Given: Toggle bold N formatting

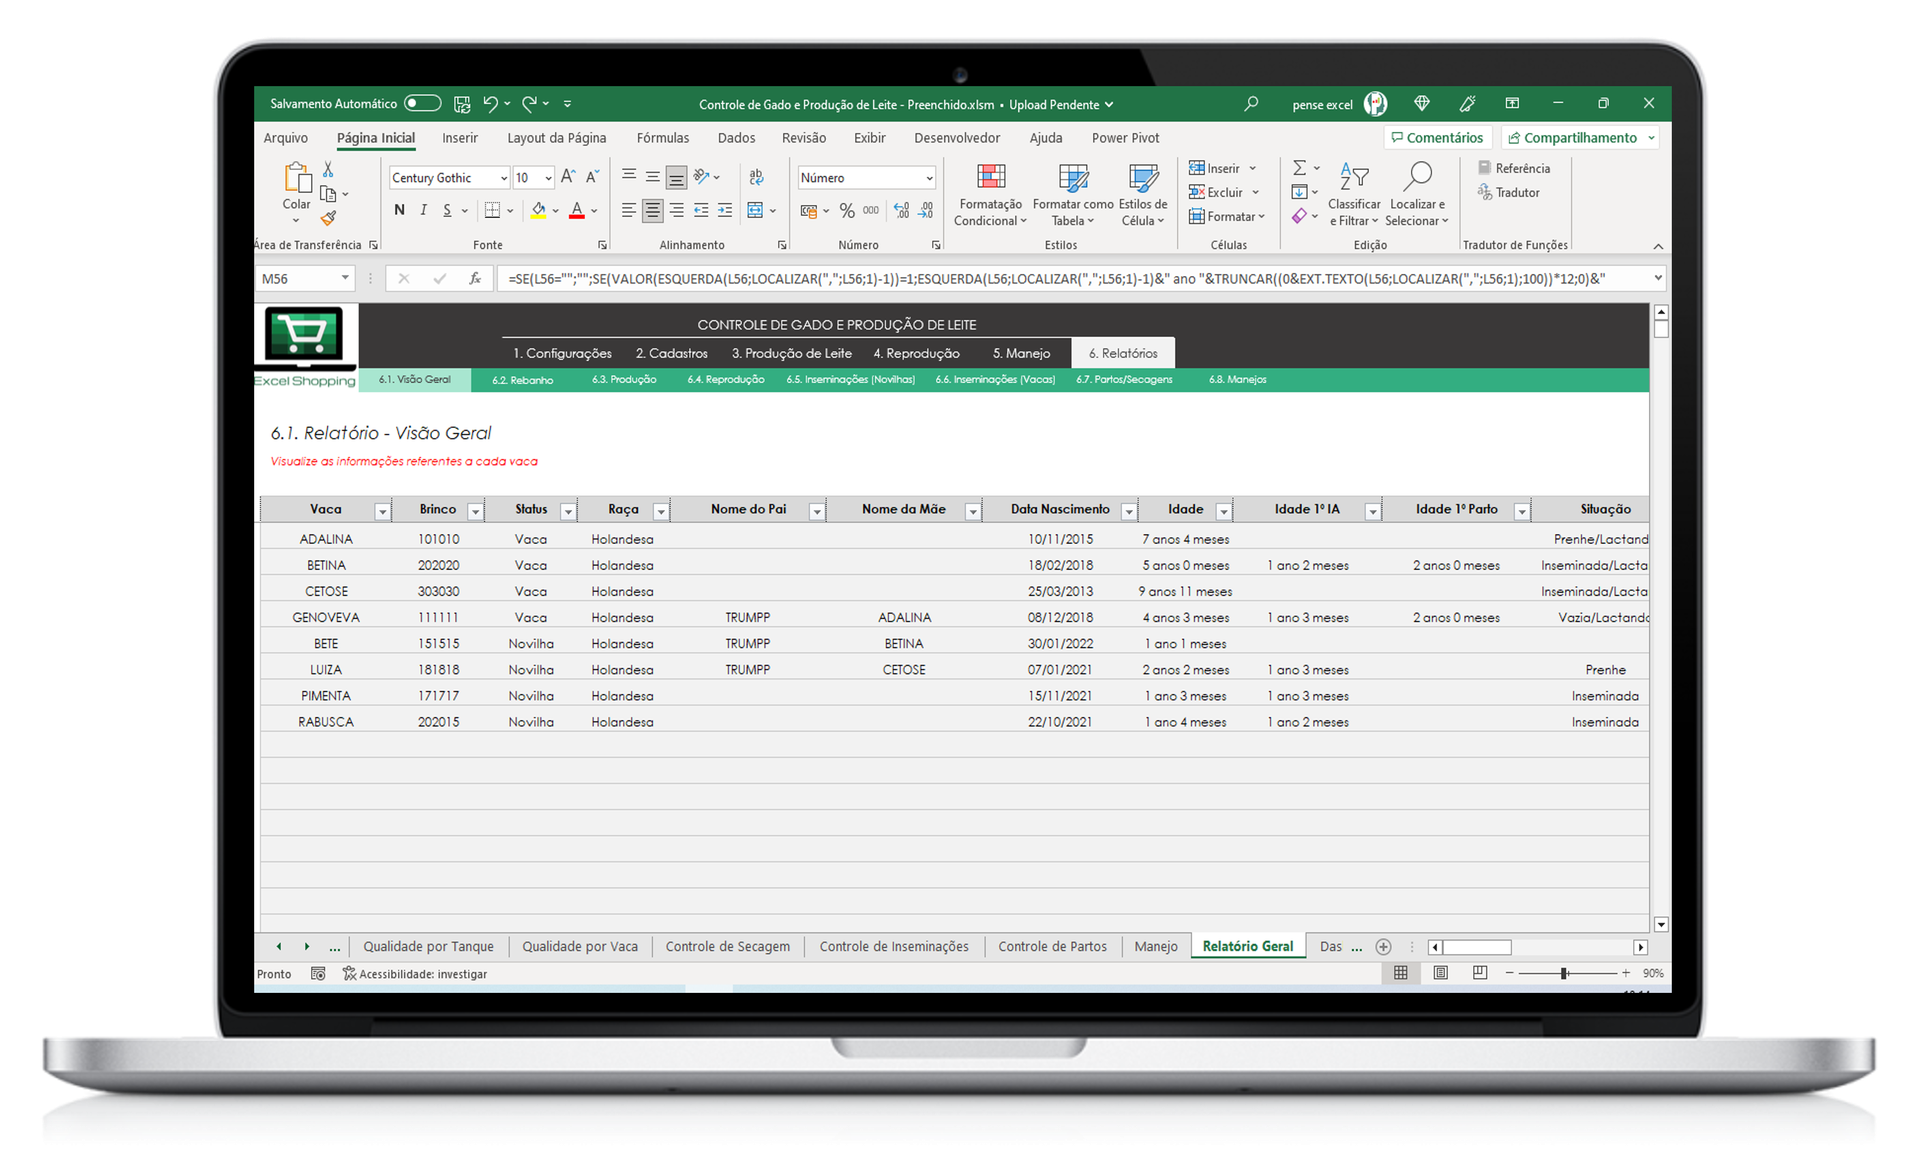Looking at the screenshot, I should click(x=399, y=210).
